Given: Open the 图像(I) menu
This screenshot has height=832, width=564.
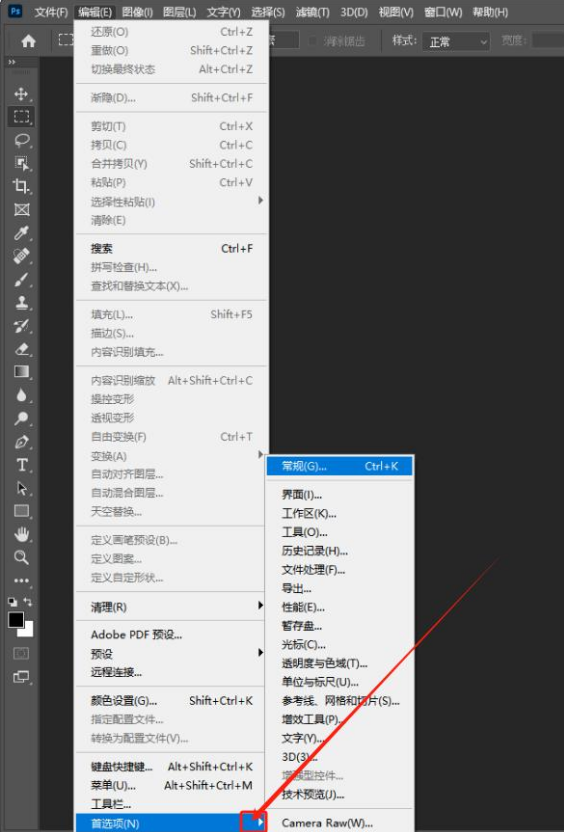Looking at the screenshot, I should pos(137,12).
